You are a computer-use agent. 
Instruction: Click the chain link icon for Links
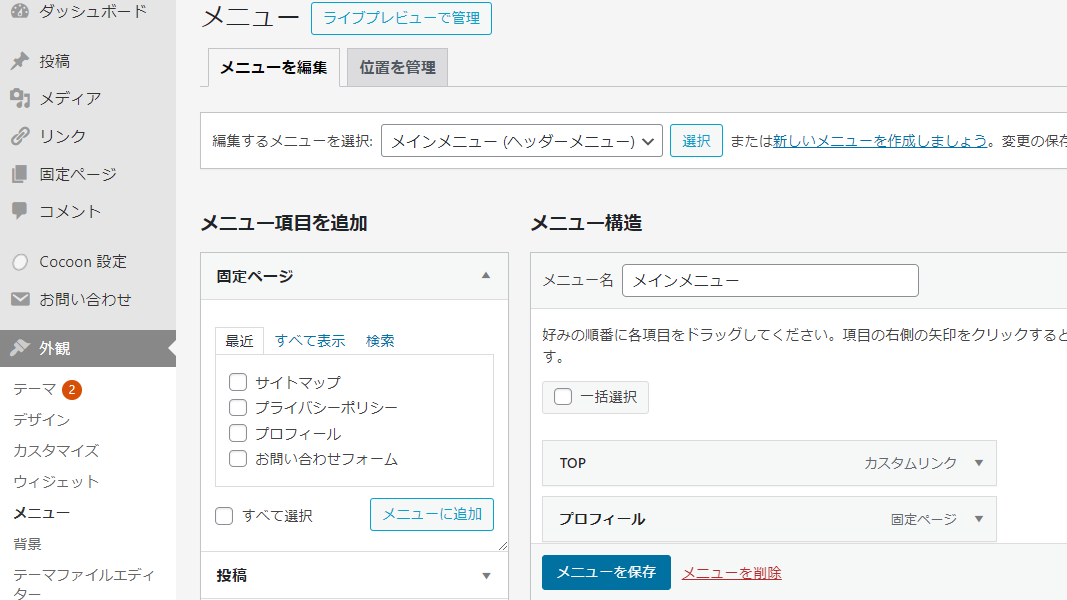20,136
